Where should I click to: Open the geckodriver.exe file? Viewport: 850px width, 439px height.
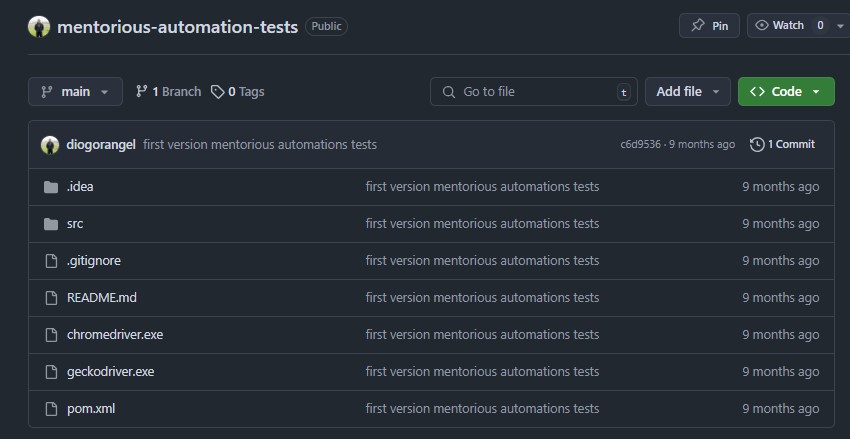click(110, 372)
